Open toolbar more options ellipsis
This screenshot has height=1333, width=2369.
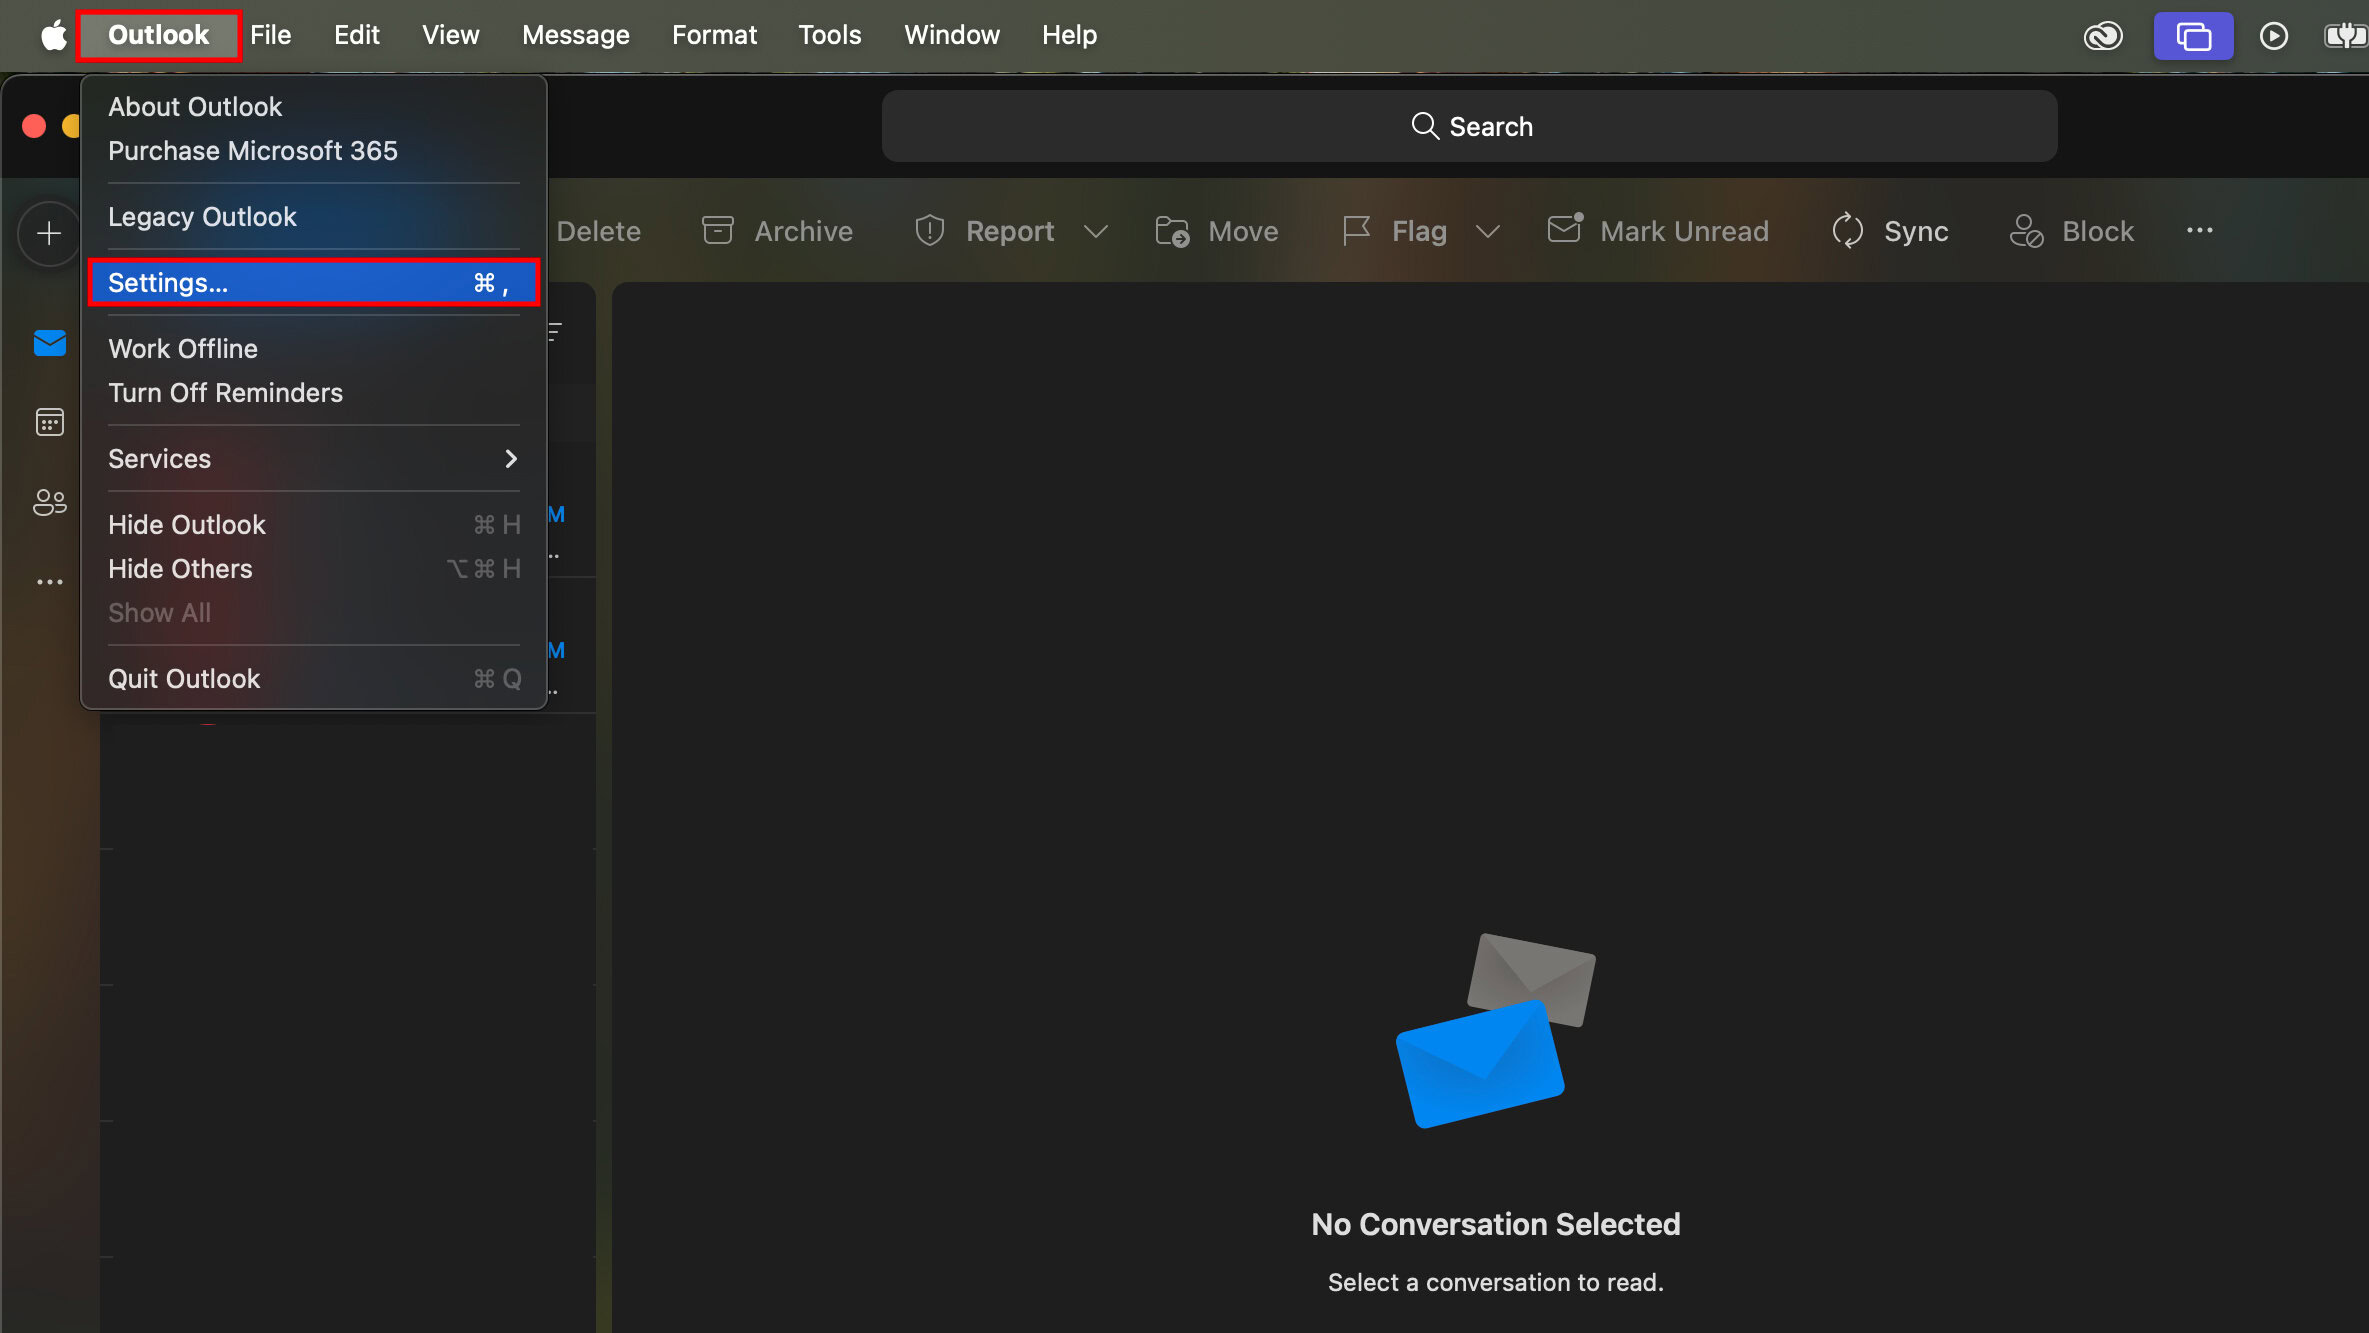tap(2199, 231)
